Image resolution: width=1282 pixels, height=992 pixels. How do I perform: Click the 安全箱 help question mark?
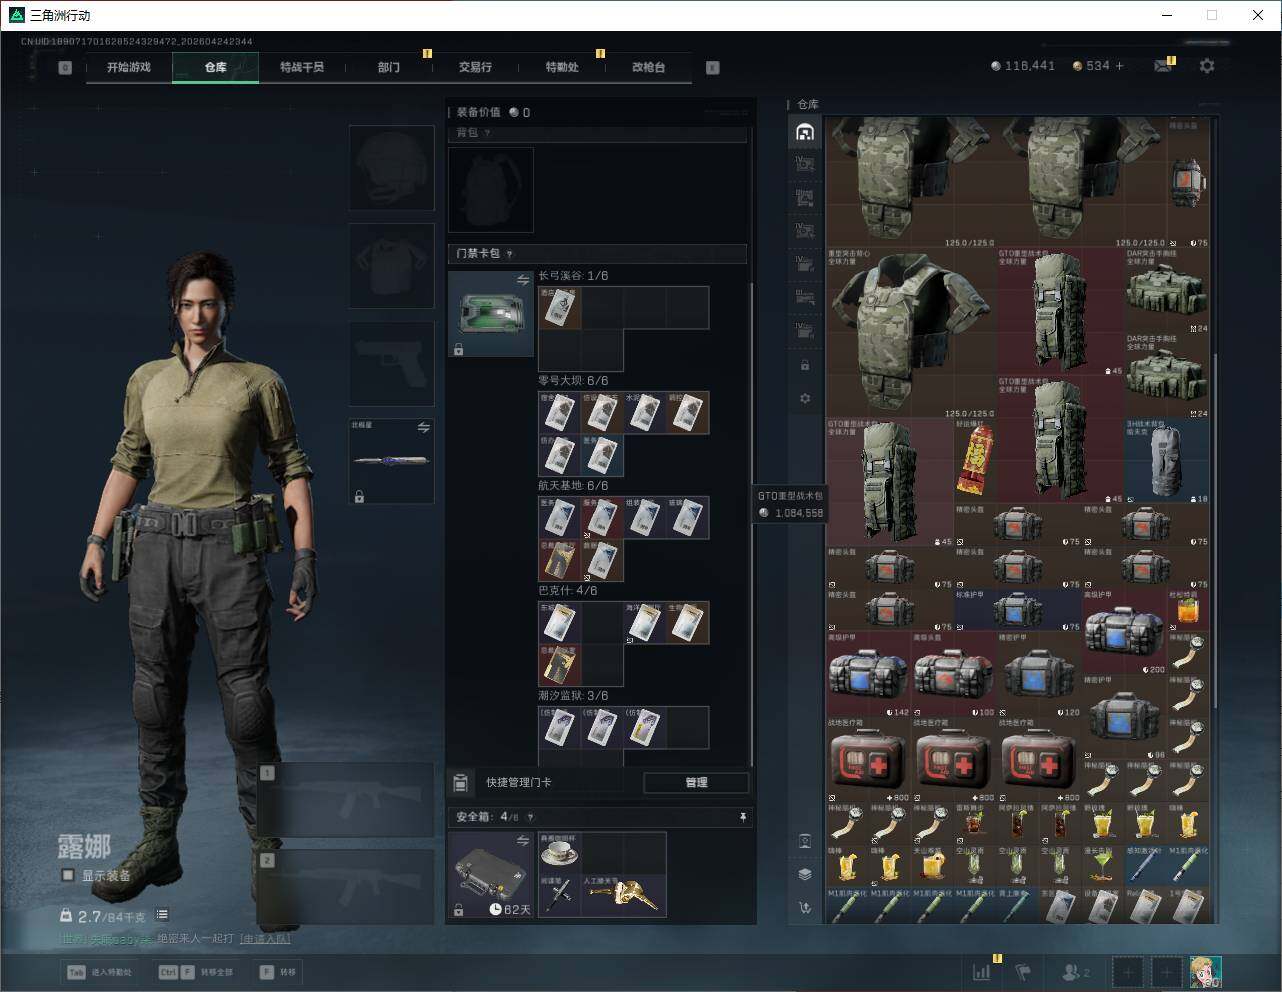pos(530,817)
